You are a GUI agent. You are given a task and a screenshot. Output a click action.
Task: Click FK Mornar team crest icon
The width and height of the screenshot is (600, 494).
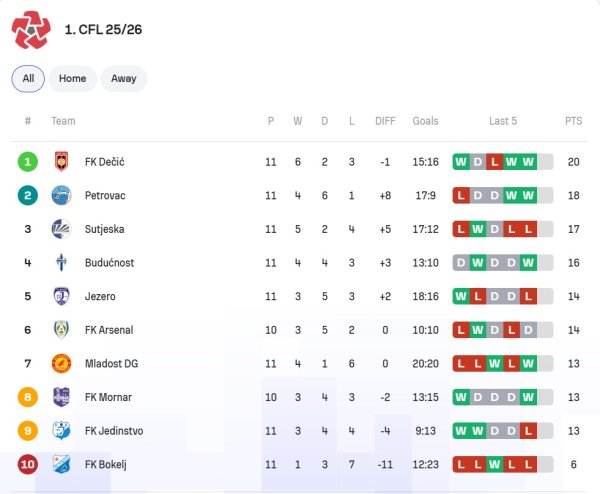[x=61, y=397]
